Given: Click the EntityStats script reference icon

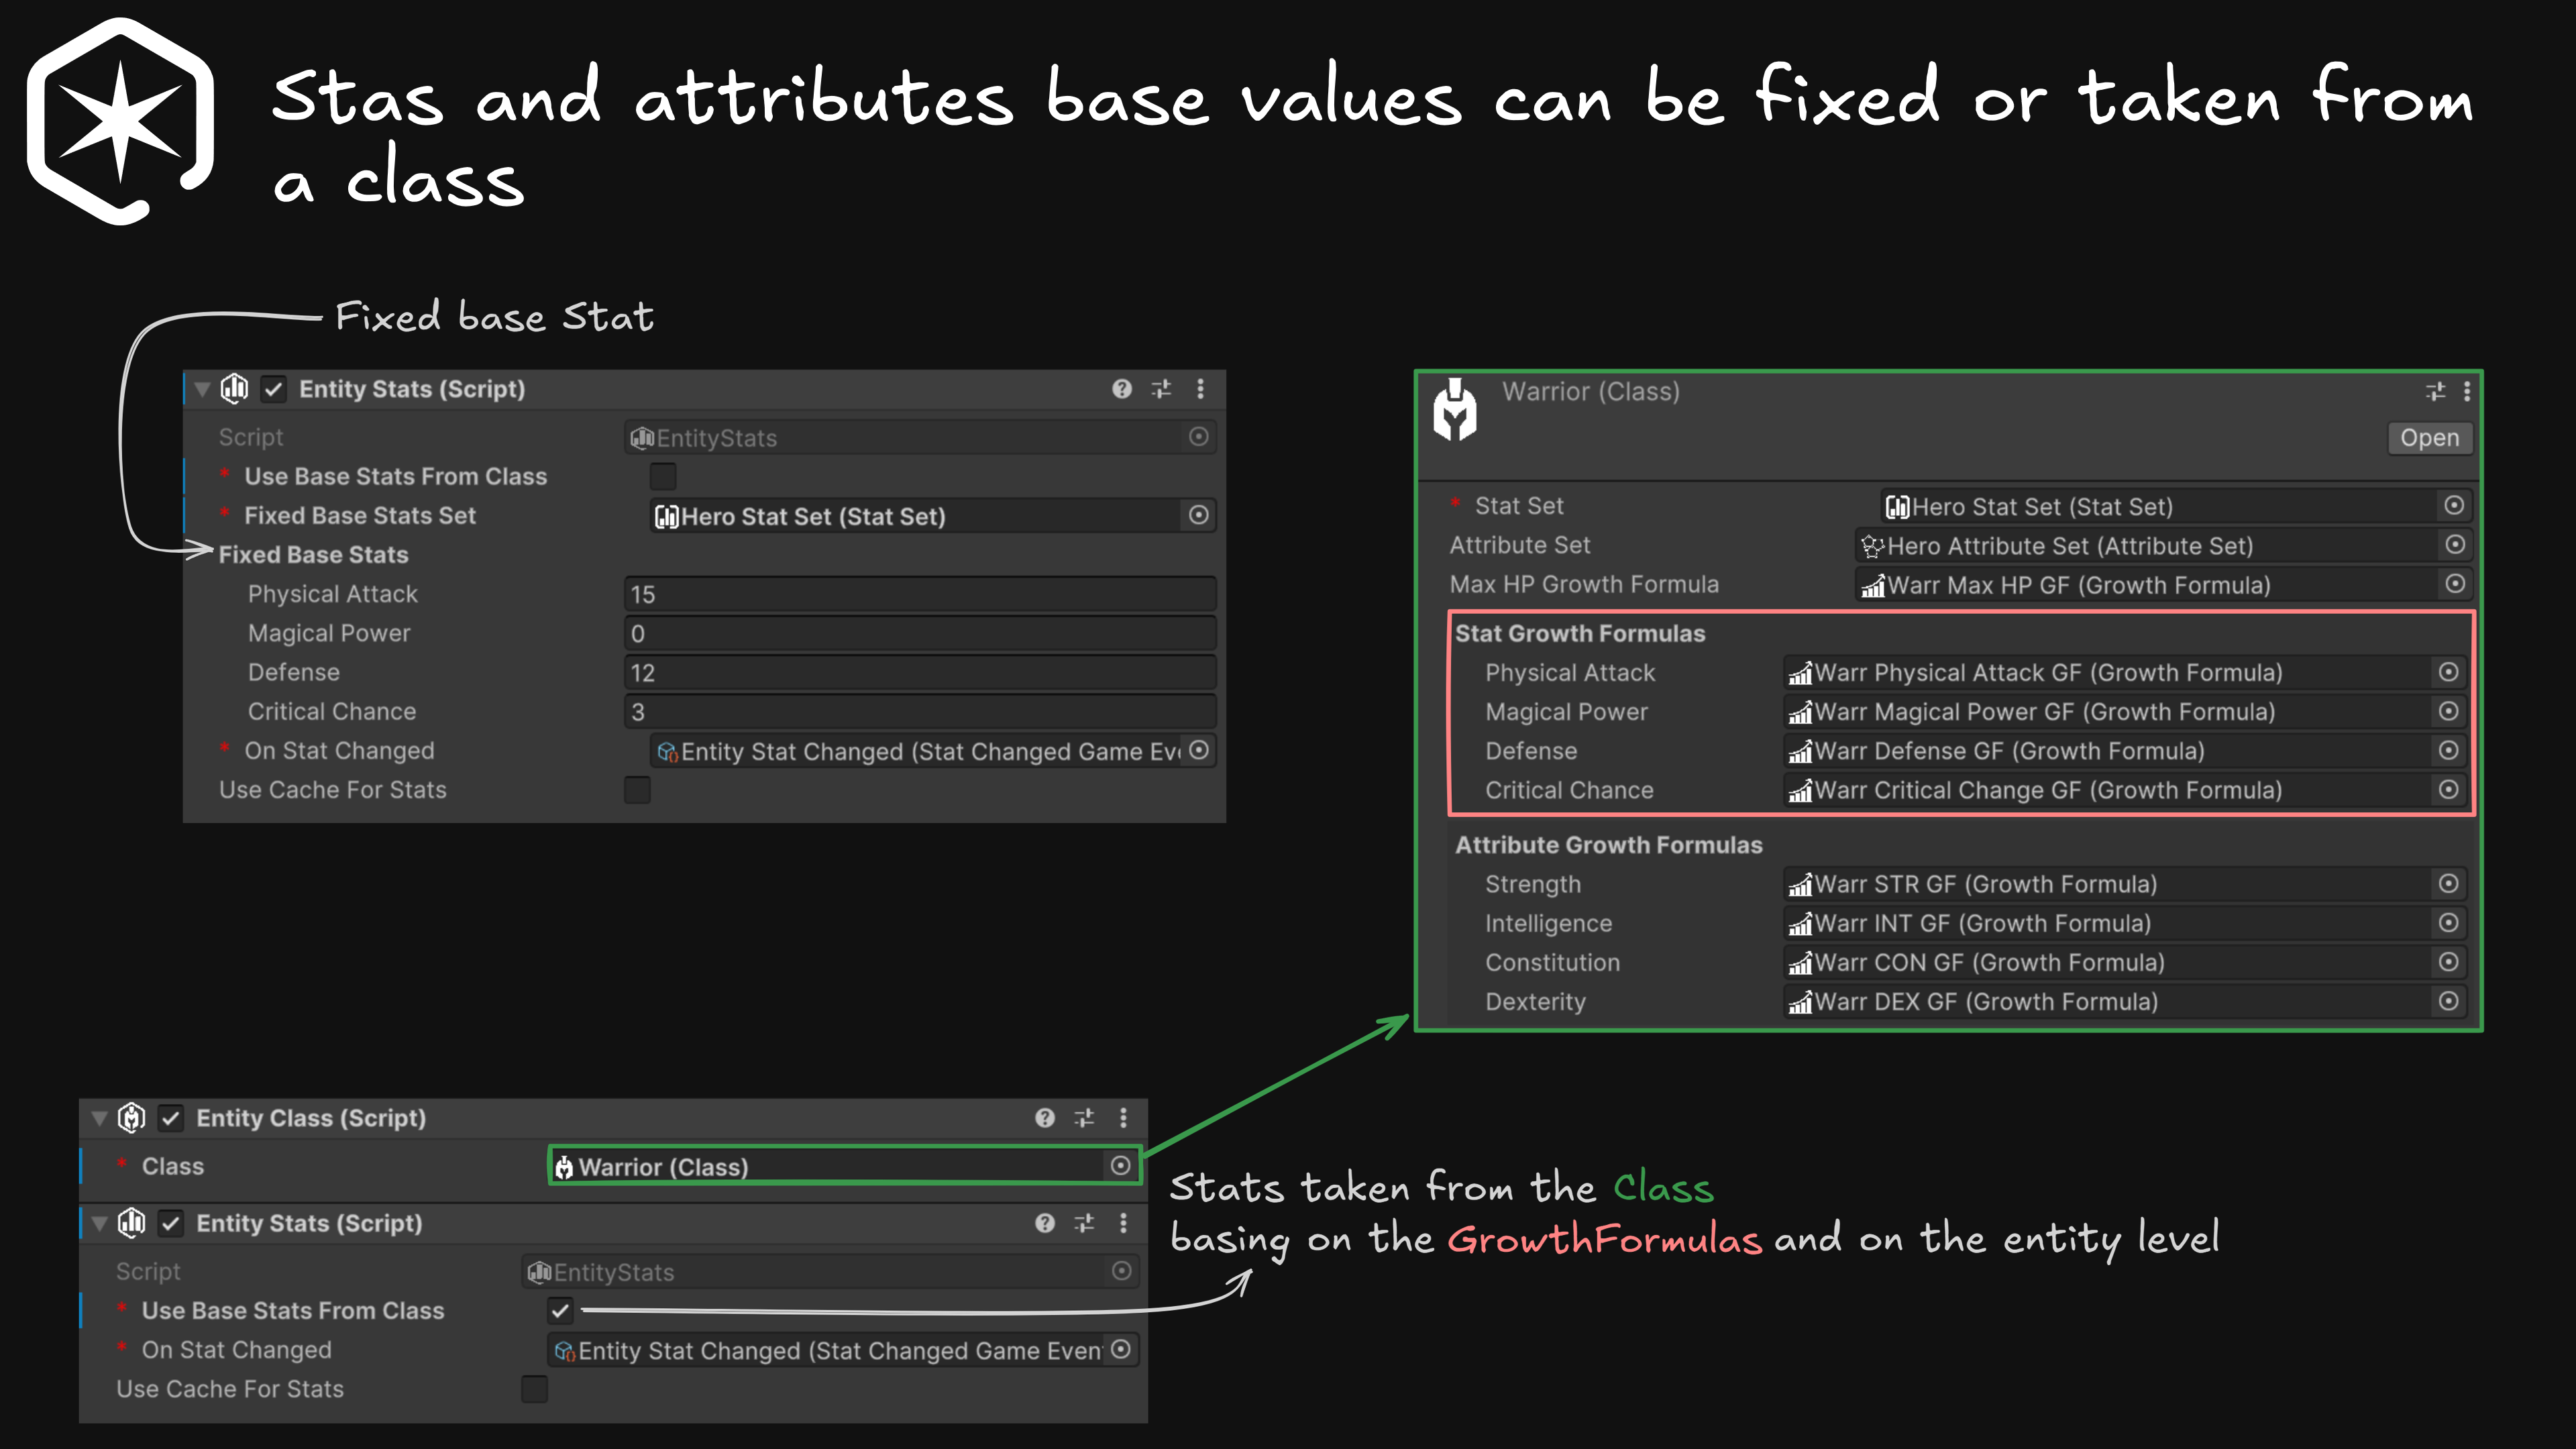Looking at the screenshot, I should point(1198,437).
